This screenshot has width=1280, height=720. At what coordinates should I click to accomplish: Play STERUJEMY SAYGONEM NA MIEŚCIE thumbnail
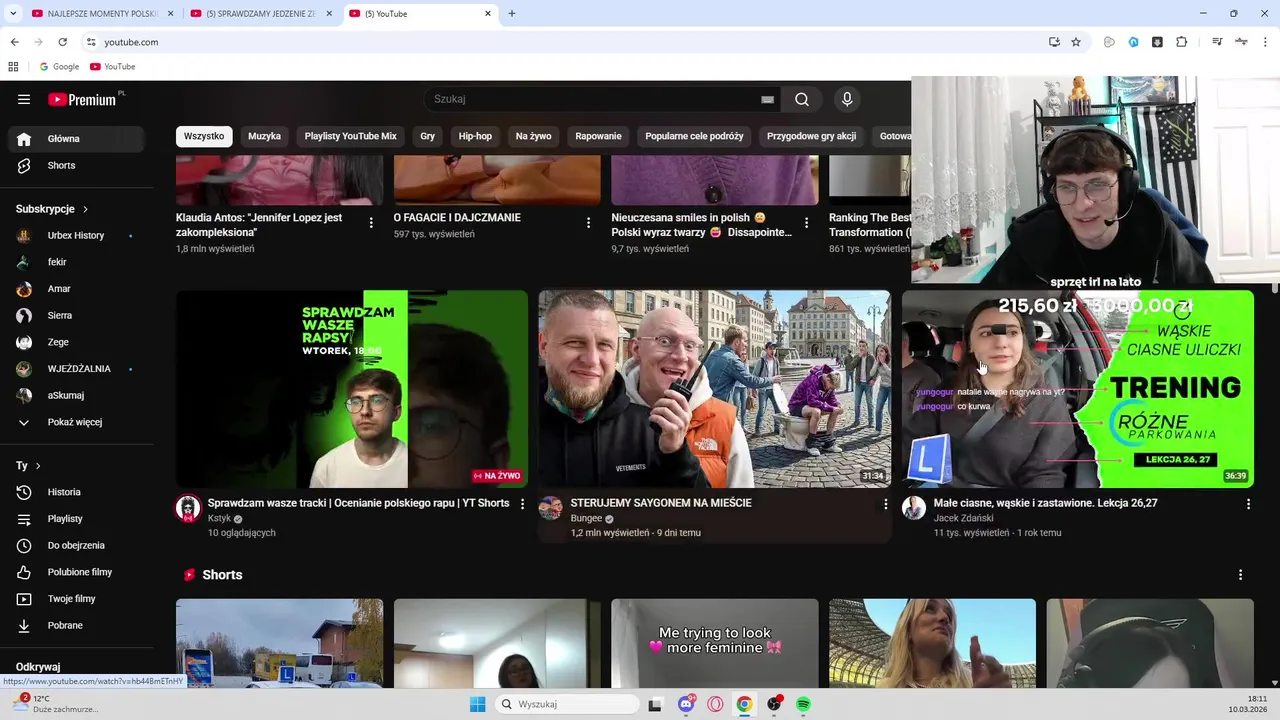coord(714,389)
